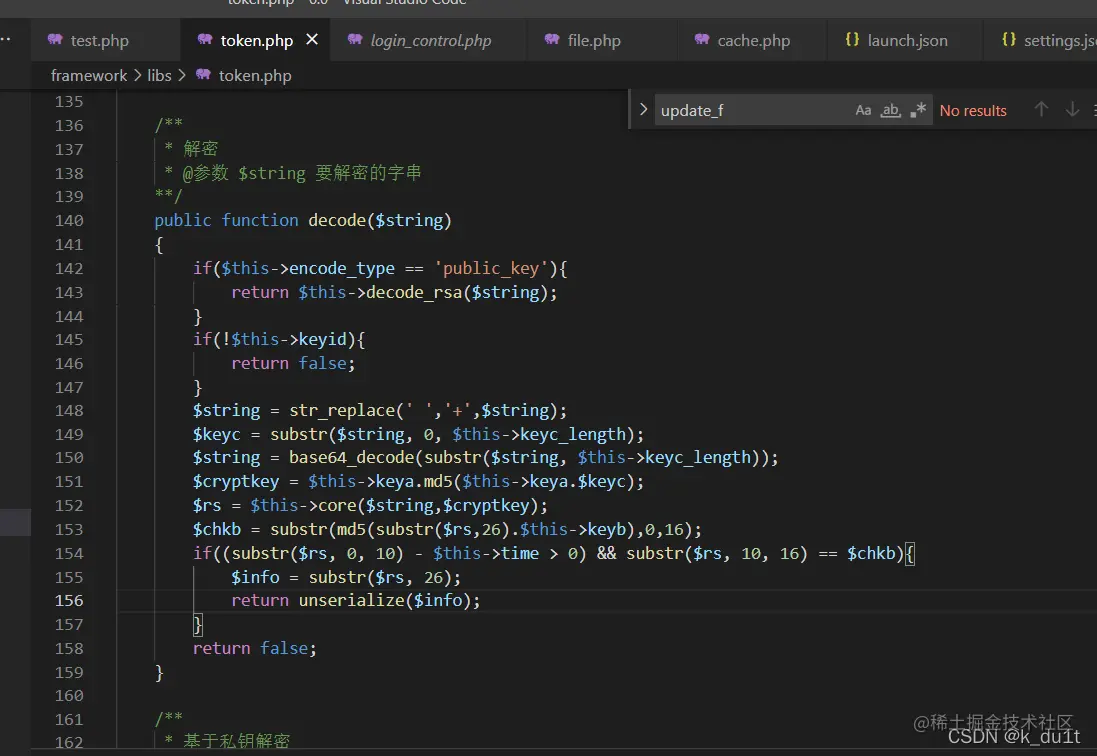Go to next match with down arrow

[x=1072, y=110]
